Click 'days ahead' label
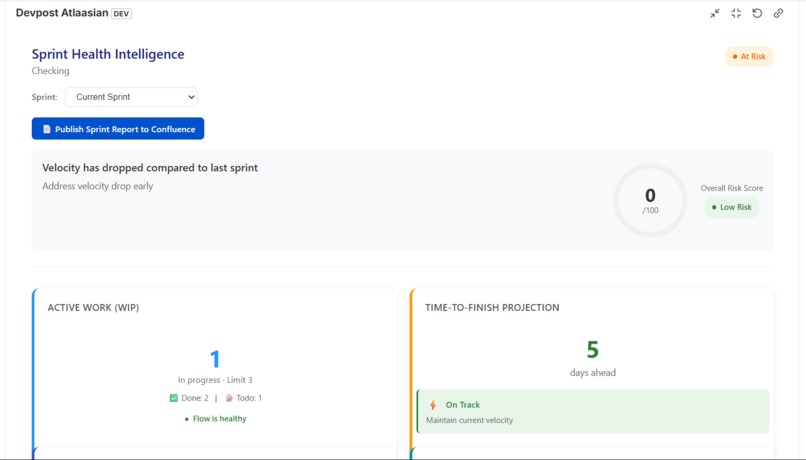Image resolution: width=806 pixels, height=460 pixels. [x=593, y=373]
